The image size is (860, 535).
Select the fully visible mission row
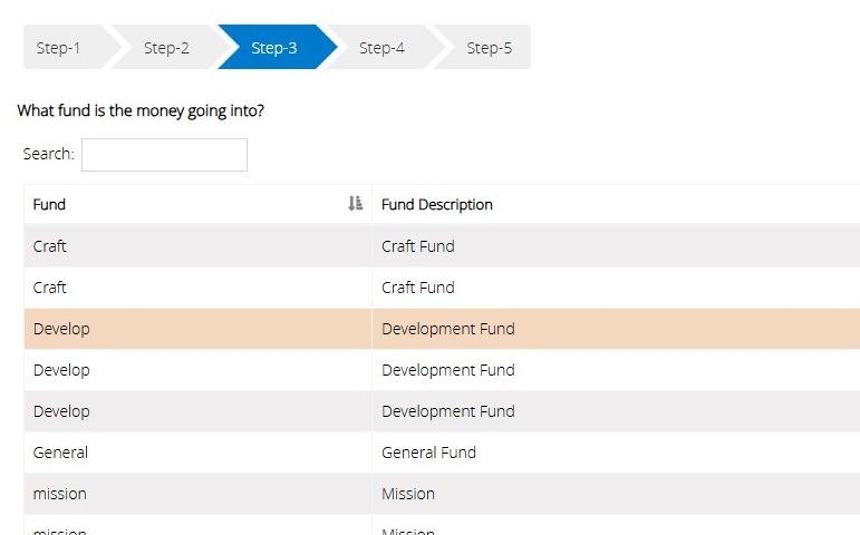[x=60, y=493]
